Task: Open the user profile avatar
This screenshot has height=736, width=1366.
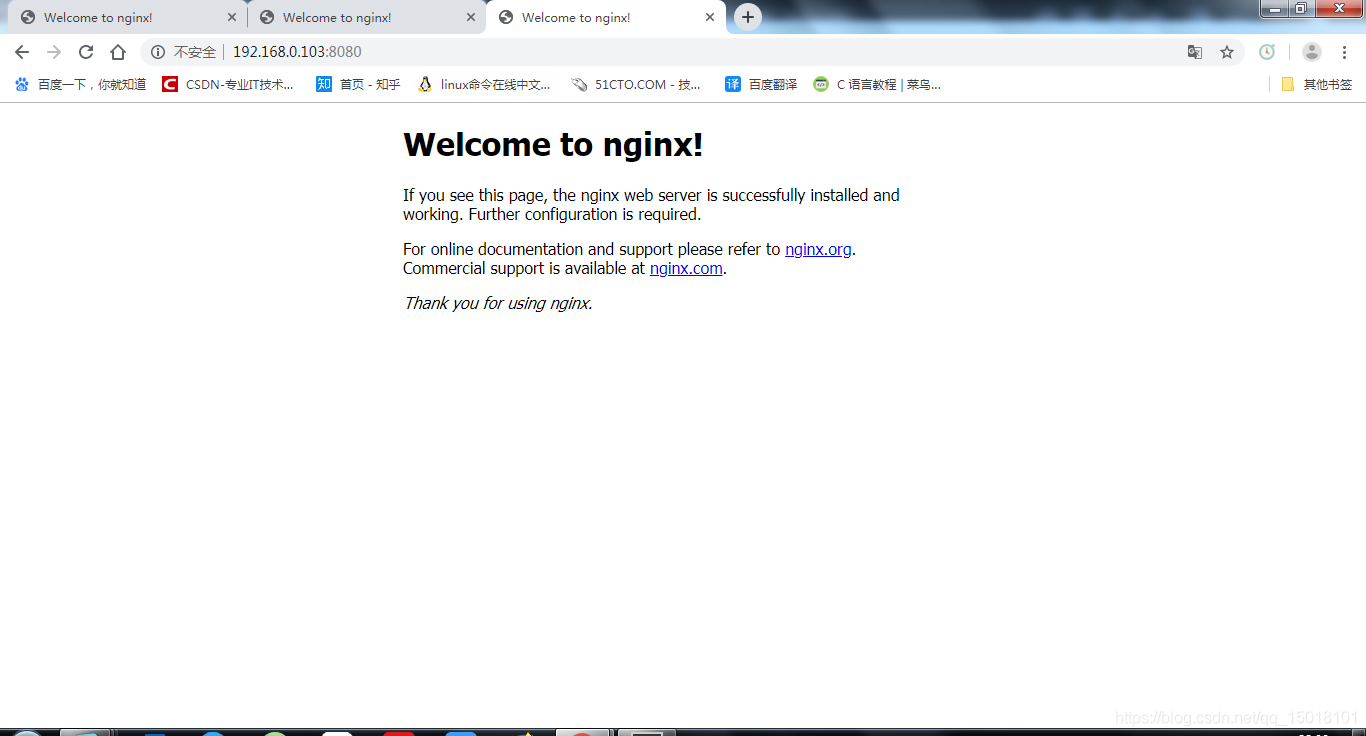Action: (x=1312, y=52)
